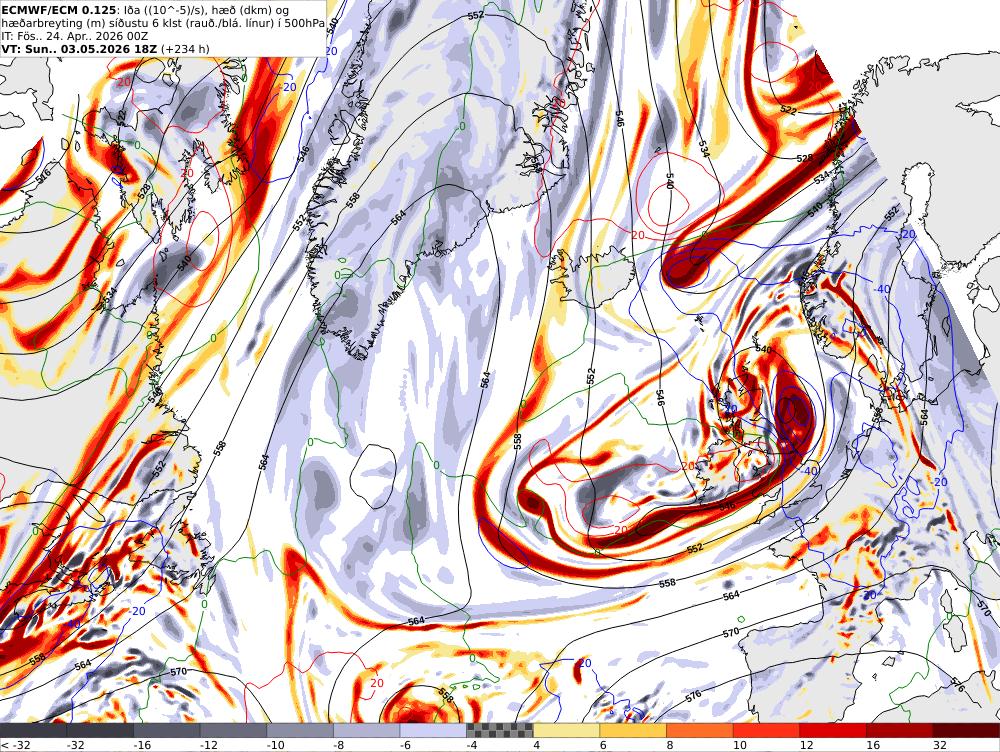Click the '-6' legend label

coord(406,745)
